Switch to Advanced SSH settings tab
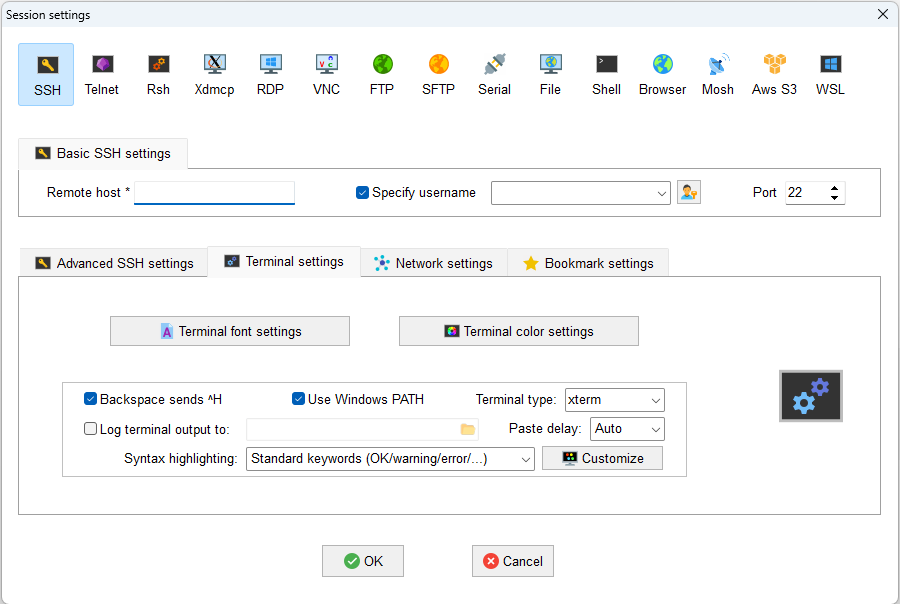Image resolution: width=900 pixels, height=604 pixels. coord(114,263)
